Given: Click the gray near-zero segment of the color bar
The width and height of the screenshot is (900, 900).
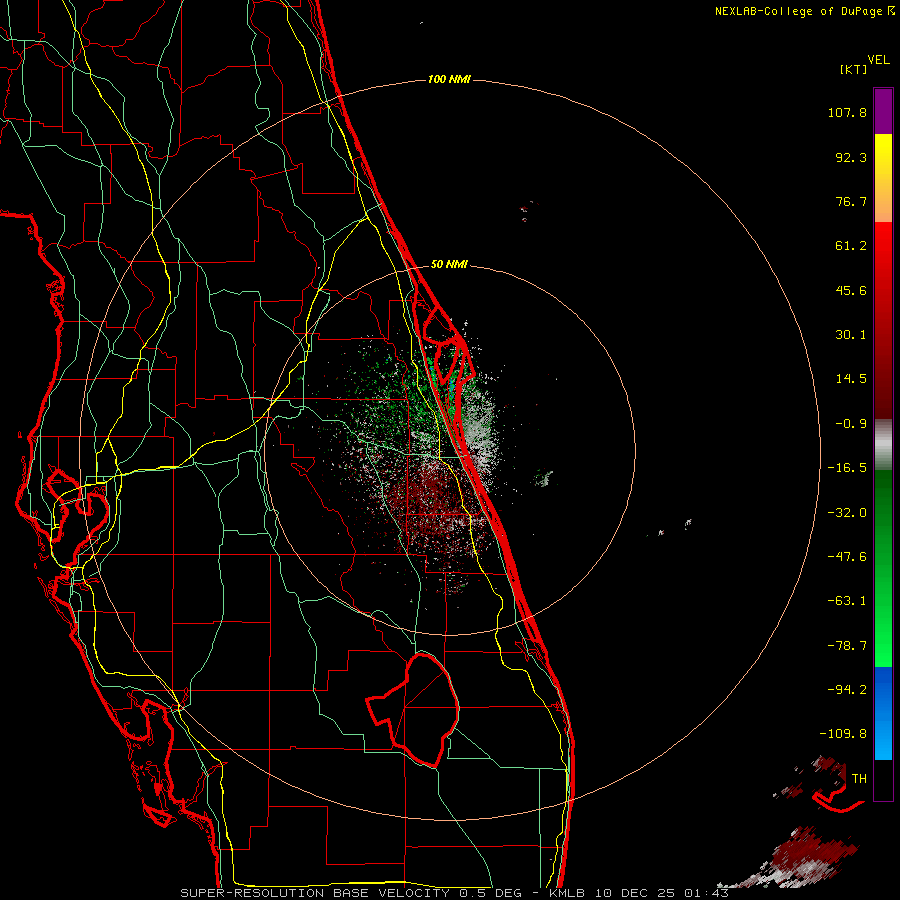Looking at the screenshot, I should pos(883,445).
